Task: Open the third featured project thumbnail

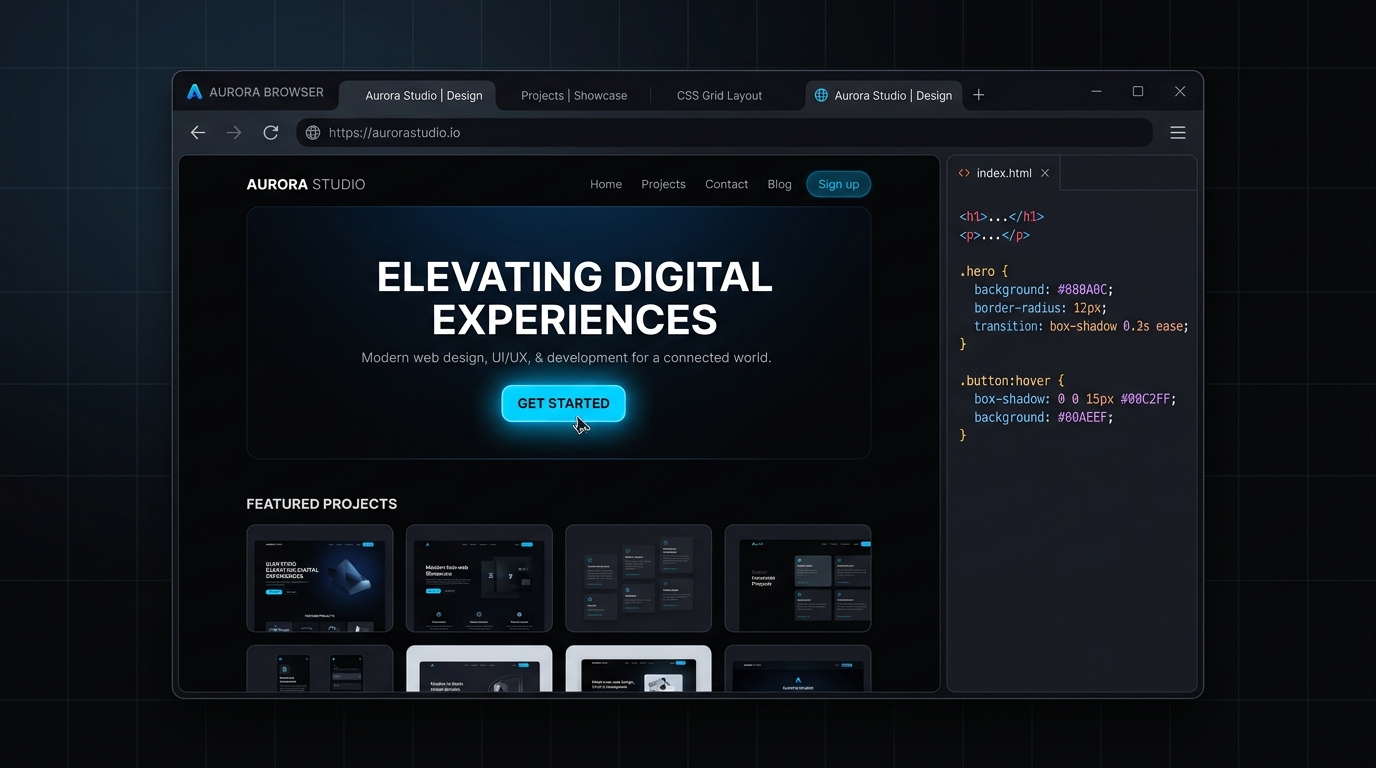Action: coord(638,578)
